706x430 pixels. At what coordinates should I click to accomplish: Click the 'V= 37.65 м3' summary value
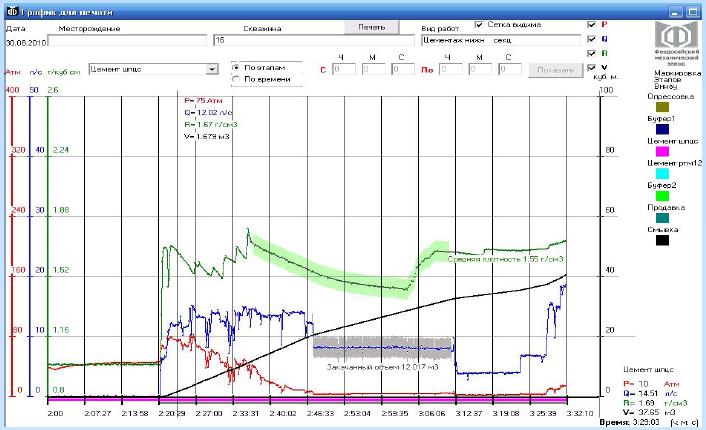[649, 412]
